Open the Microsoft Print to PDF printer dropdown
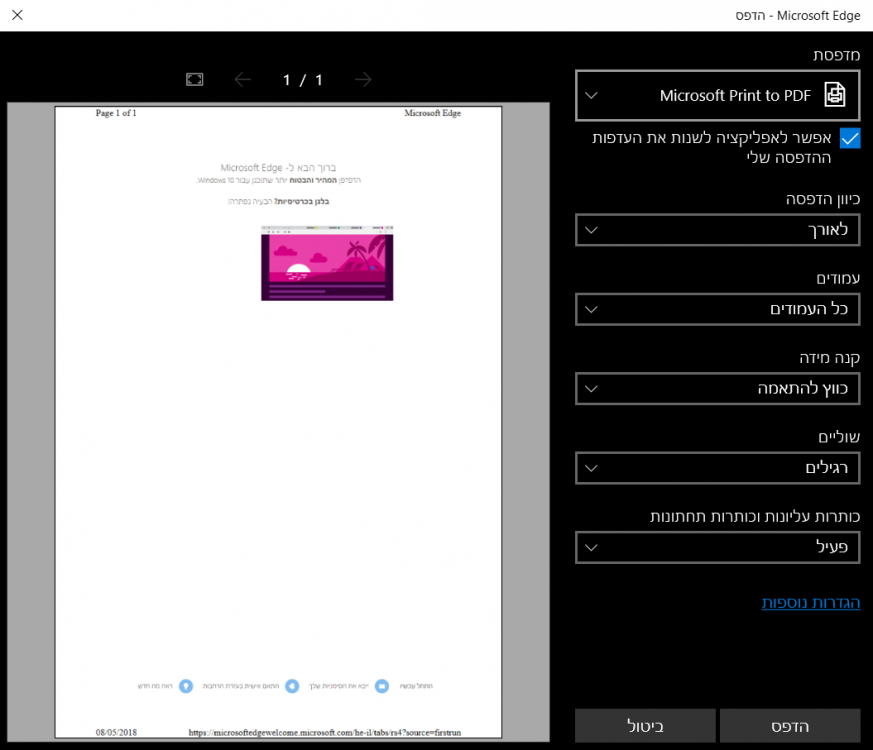Viewport: 873px width, 750px height. (x=718, y=95)
